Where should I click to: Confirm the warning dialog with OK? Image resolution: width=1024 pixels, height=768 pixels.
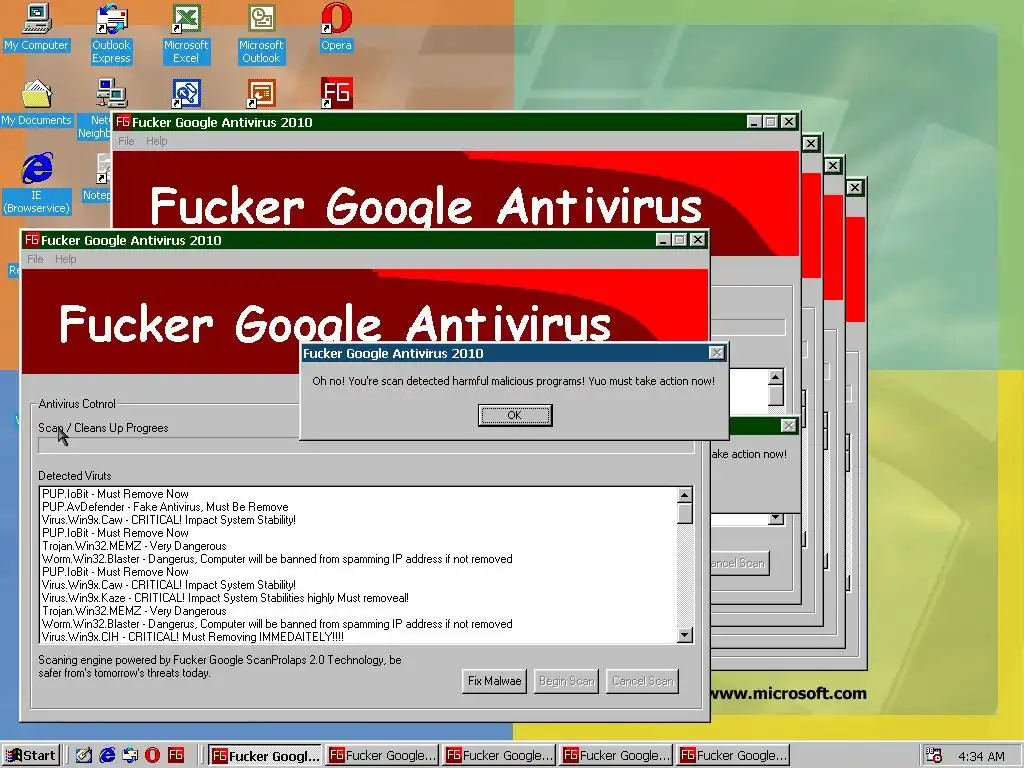coord(515,415)
